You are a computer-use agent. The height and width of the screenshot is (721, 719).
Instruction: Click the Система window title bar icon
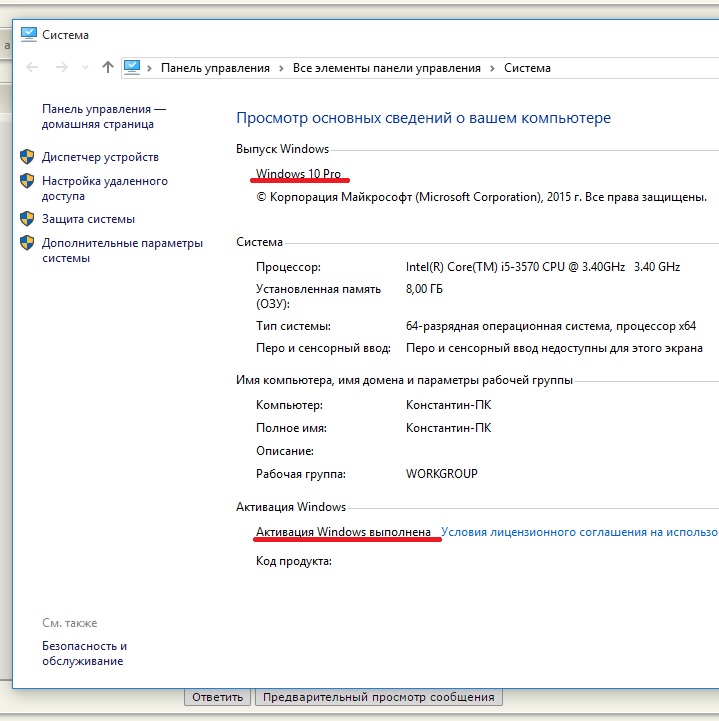coord(28,35)
